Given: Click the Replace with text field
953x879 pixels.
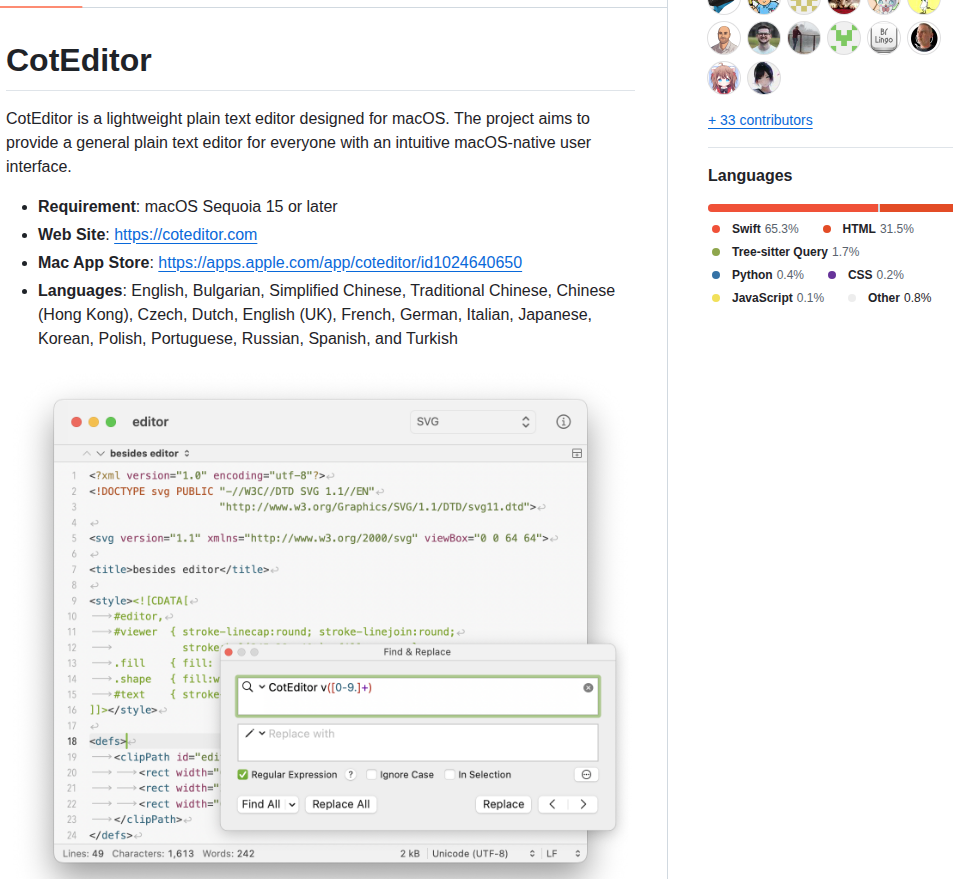Looking at the screenshot, I should tap(418, 742).
